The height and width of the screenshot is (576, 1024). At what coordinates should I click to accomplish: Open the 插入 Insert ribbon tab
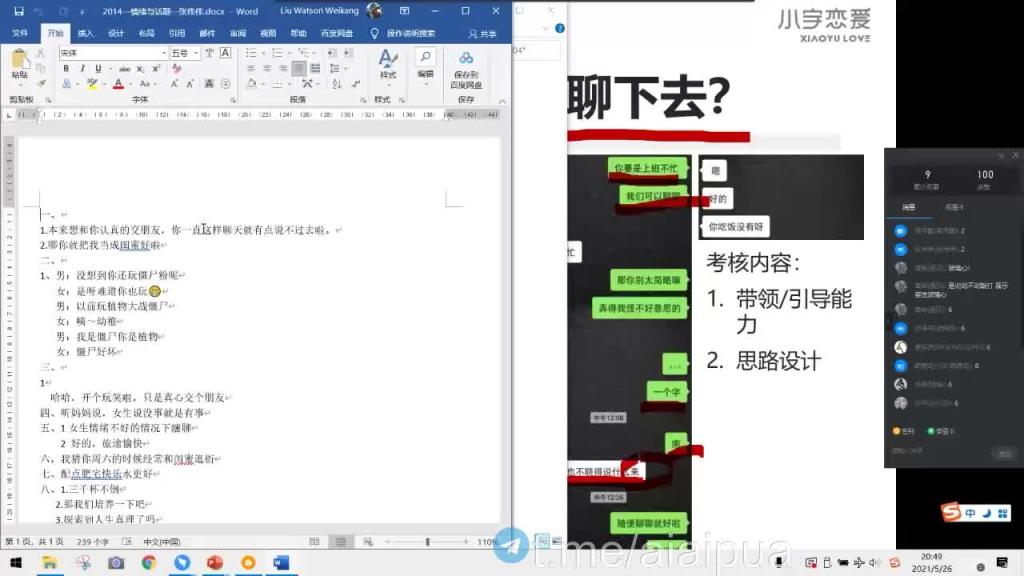pyautogui.click(x=86, y=33)
